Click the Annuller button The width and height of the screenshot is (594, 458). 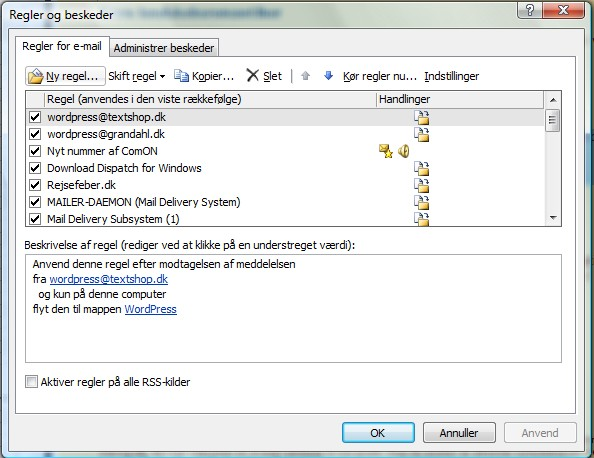click(x=459, y=433)
